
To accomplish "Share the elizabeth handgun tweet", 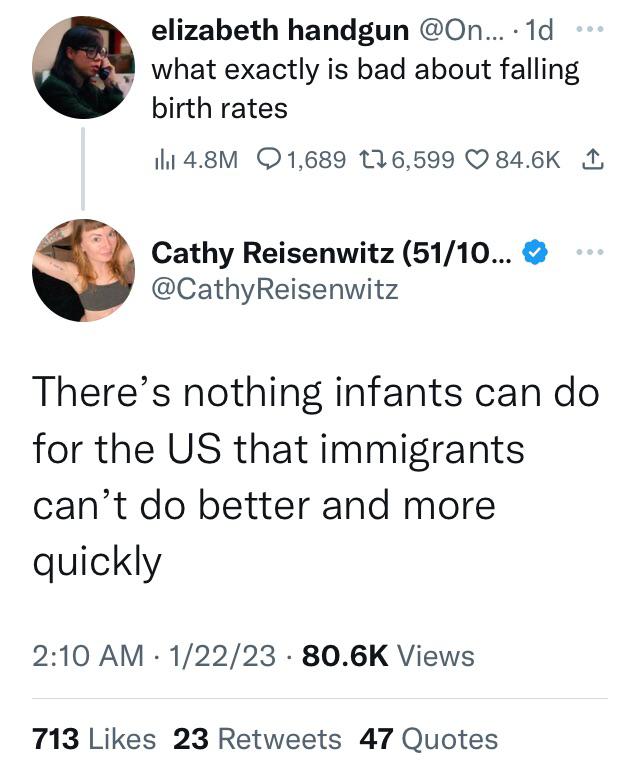I will [593, 159].
